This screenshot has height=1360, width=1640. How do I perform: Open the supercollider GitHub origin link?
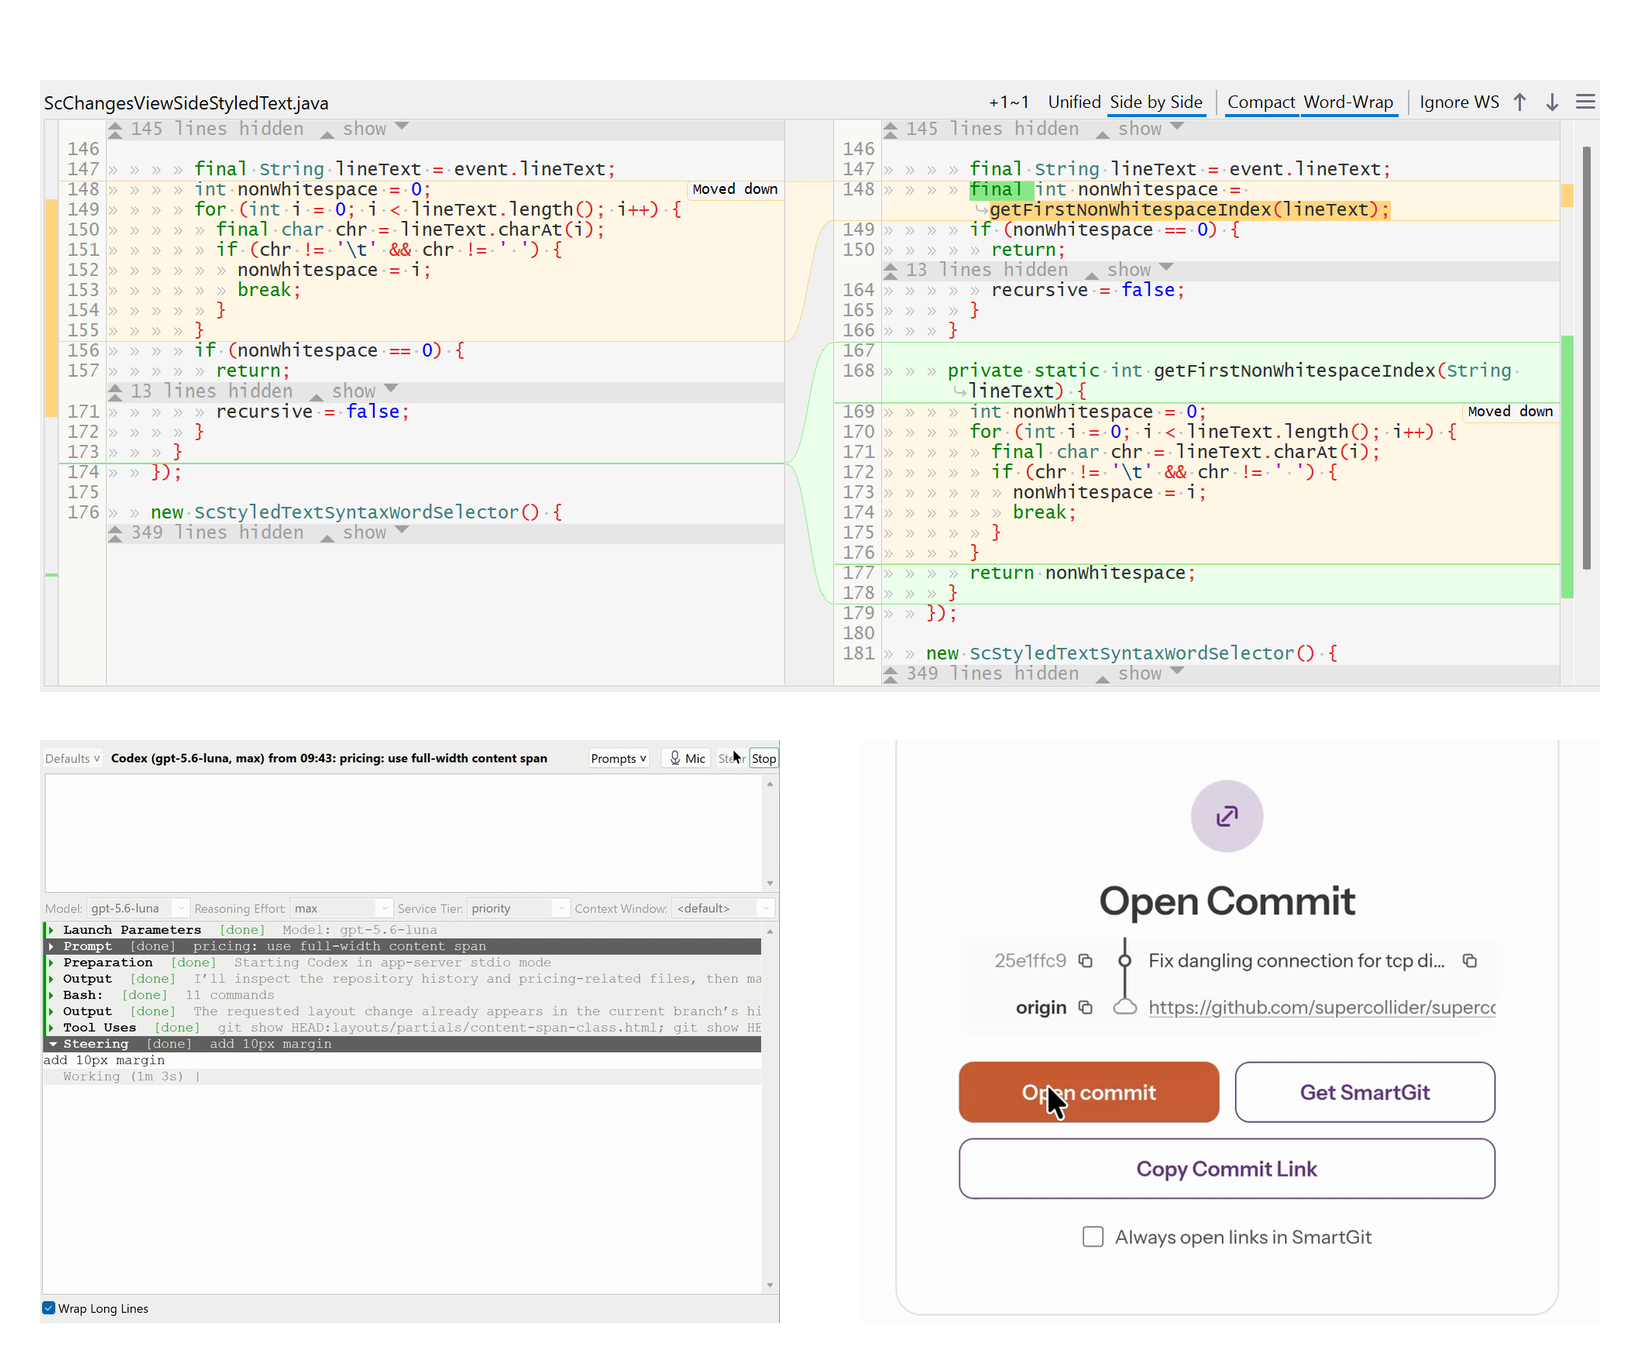(1321, 1007)
